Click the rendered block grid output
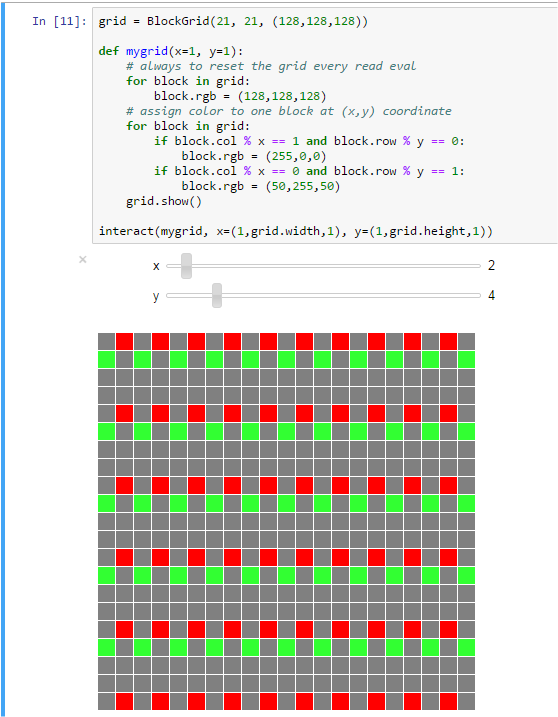The height and width of the screenshot is (717, 558). [x=286, y=521]
